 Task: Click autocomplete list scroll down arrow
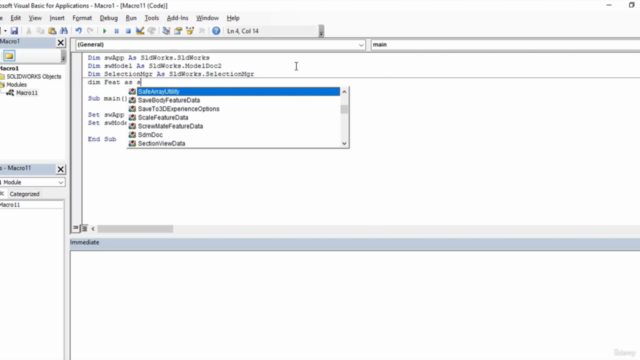(344, 143)
